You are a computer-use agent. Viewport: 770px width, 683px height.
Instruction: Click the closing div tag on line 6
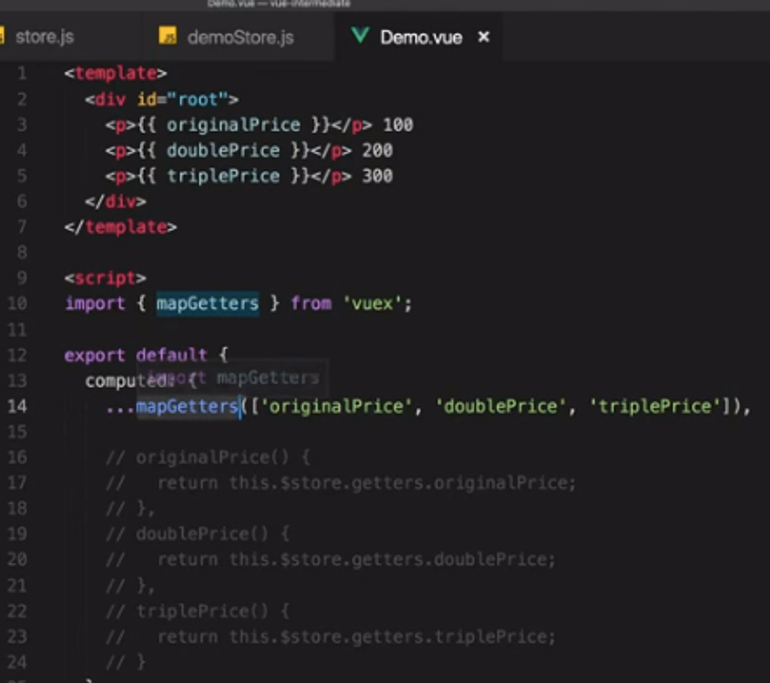pos(115,201)
